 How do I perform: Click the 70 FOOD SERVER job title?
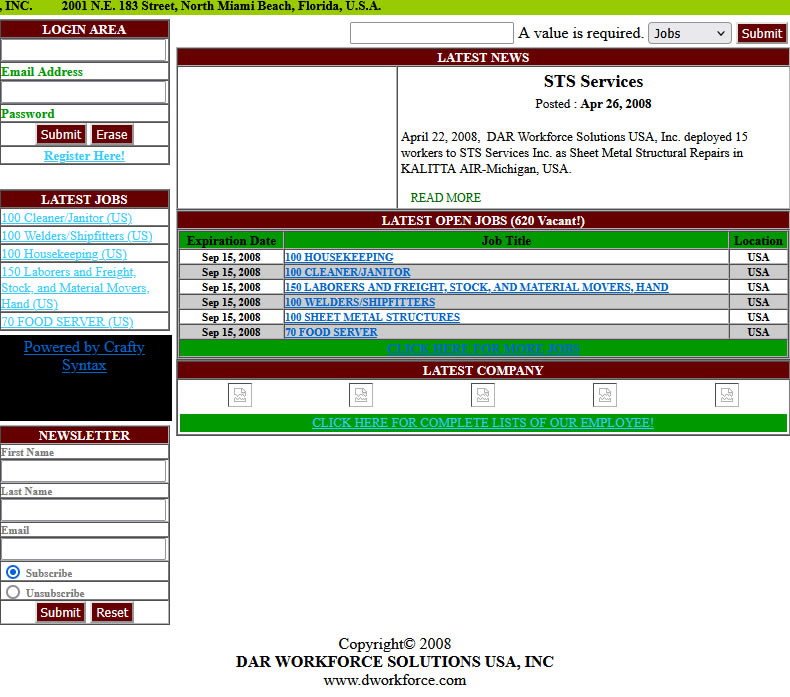pos(331,332)
